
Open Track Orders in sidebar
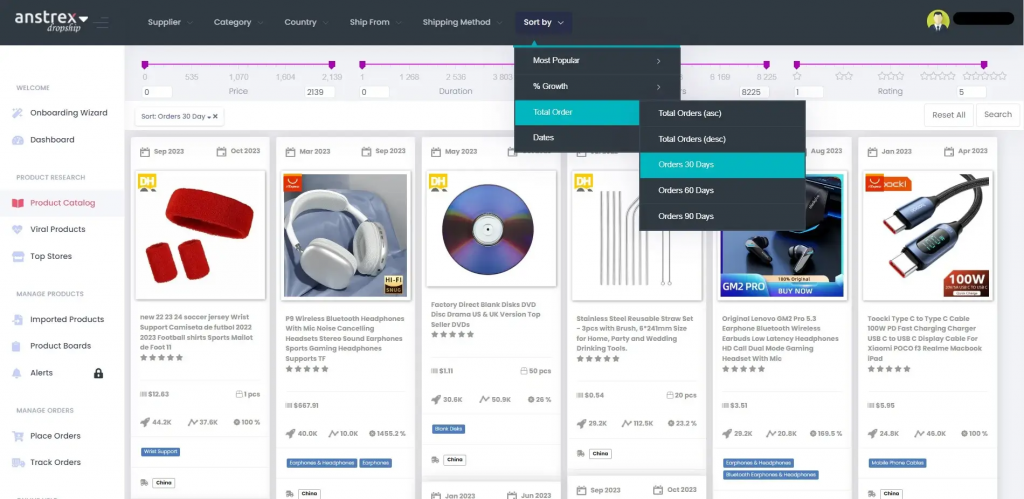click(55, 462)
